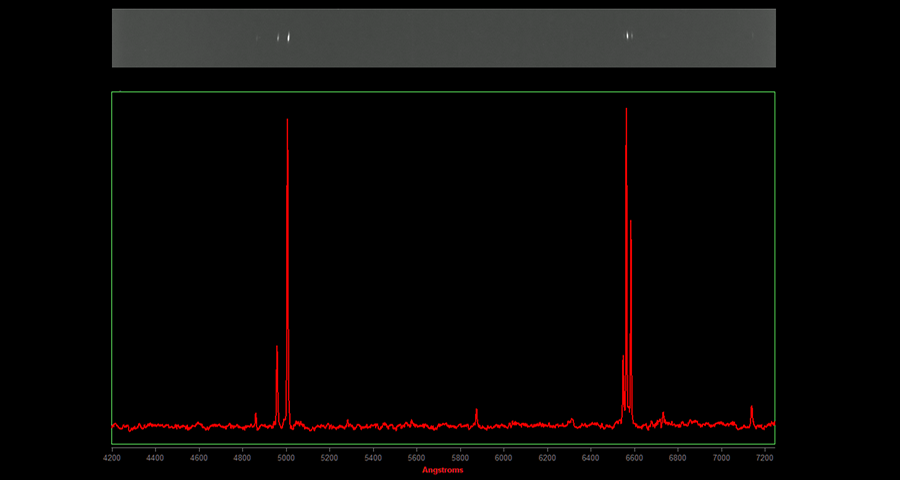Click the H-alpha peak near 6563 Angstroms
Screen dimensions: 900x480
626,110
